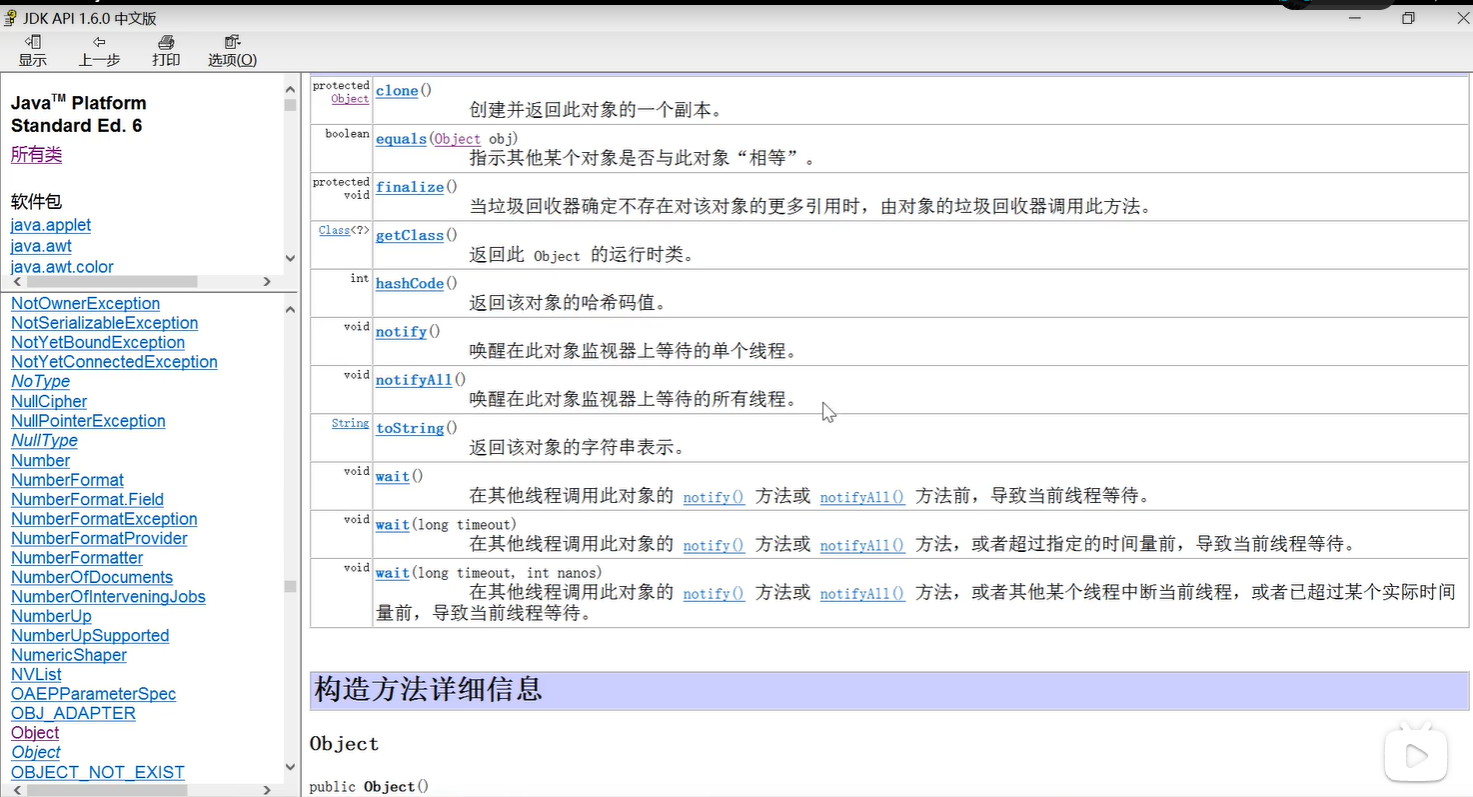
Task: Click scroll-right arrow under the package list
Action: pos(267,283)
